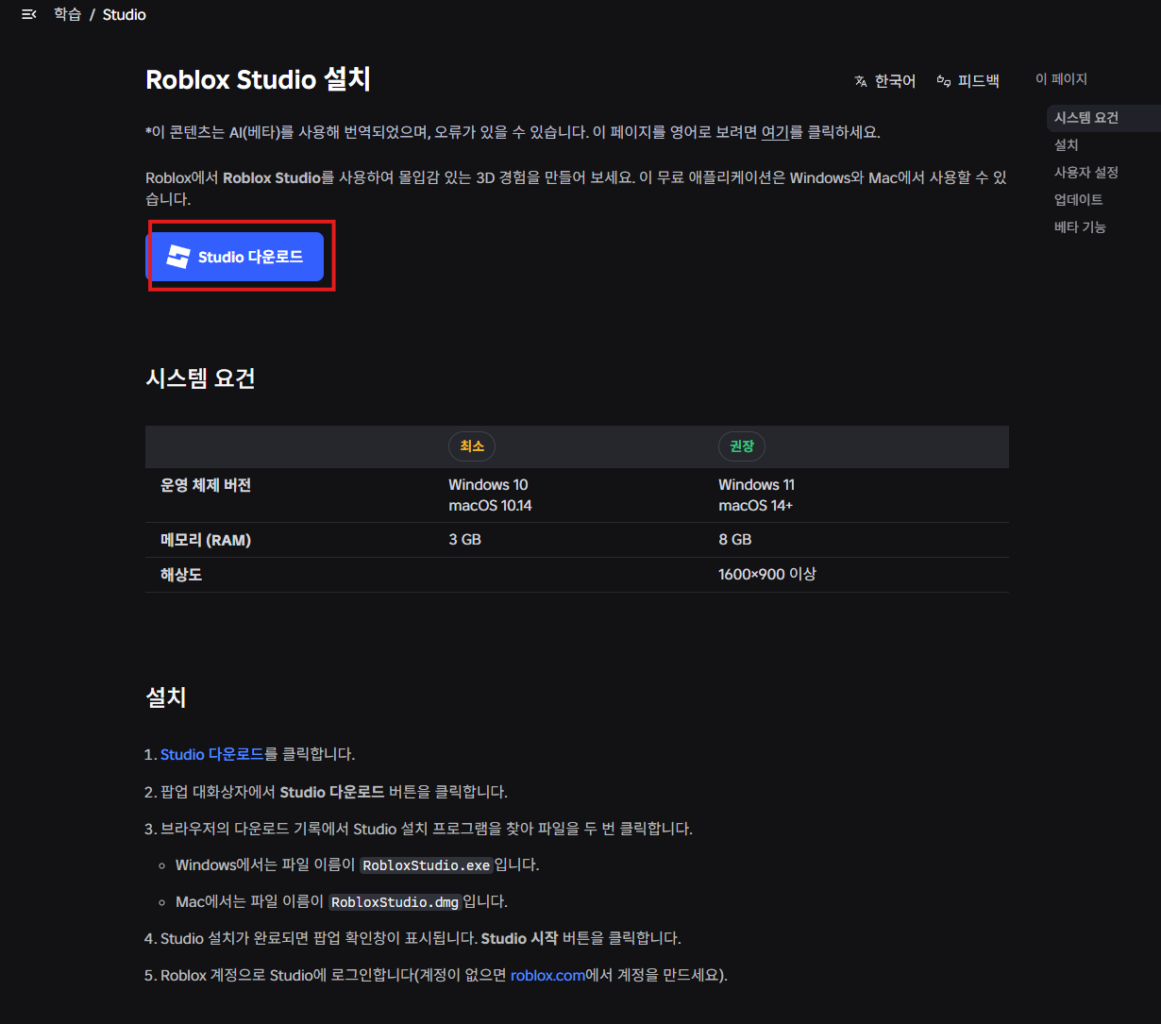Click the translate language icon
Screen dimensions: 1161x1024
(860, 81)
